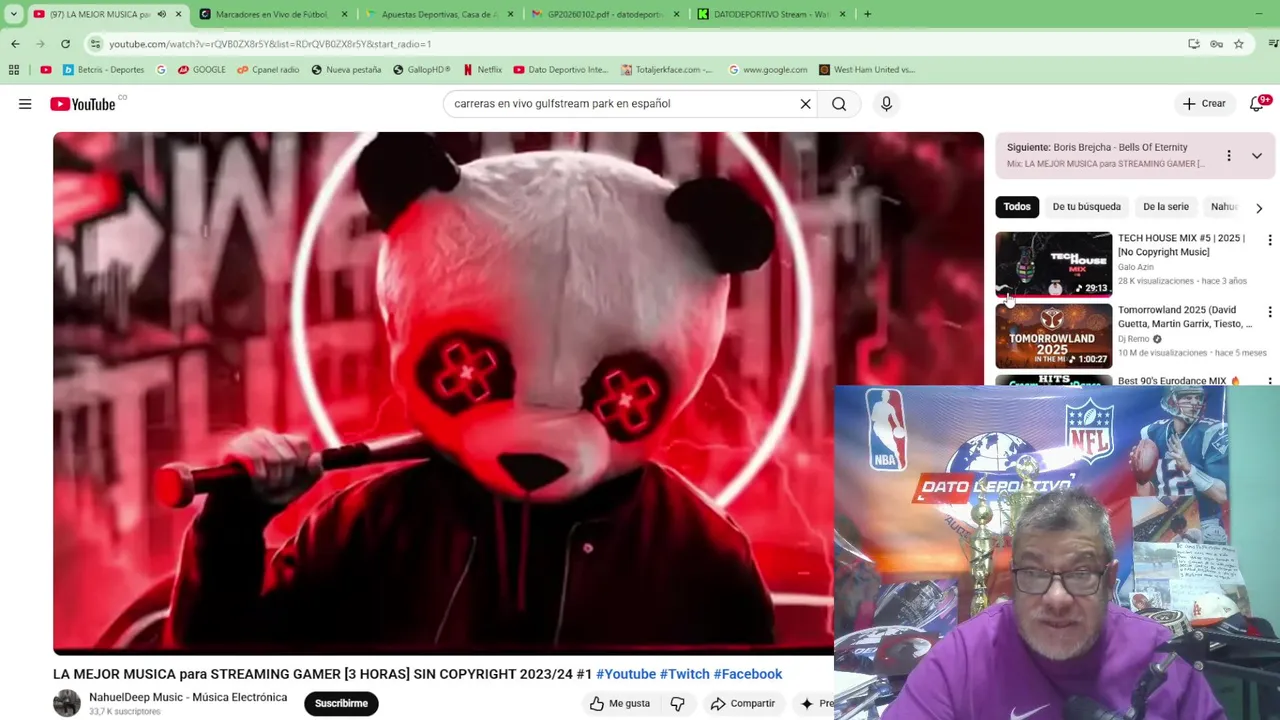Select the Todos filter chip
1280x720 pixels.
click(x=1017, y=207)
